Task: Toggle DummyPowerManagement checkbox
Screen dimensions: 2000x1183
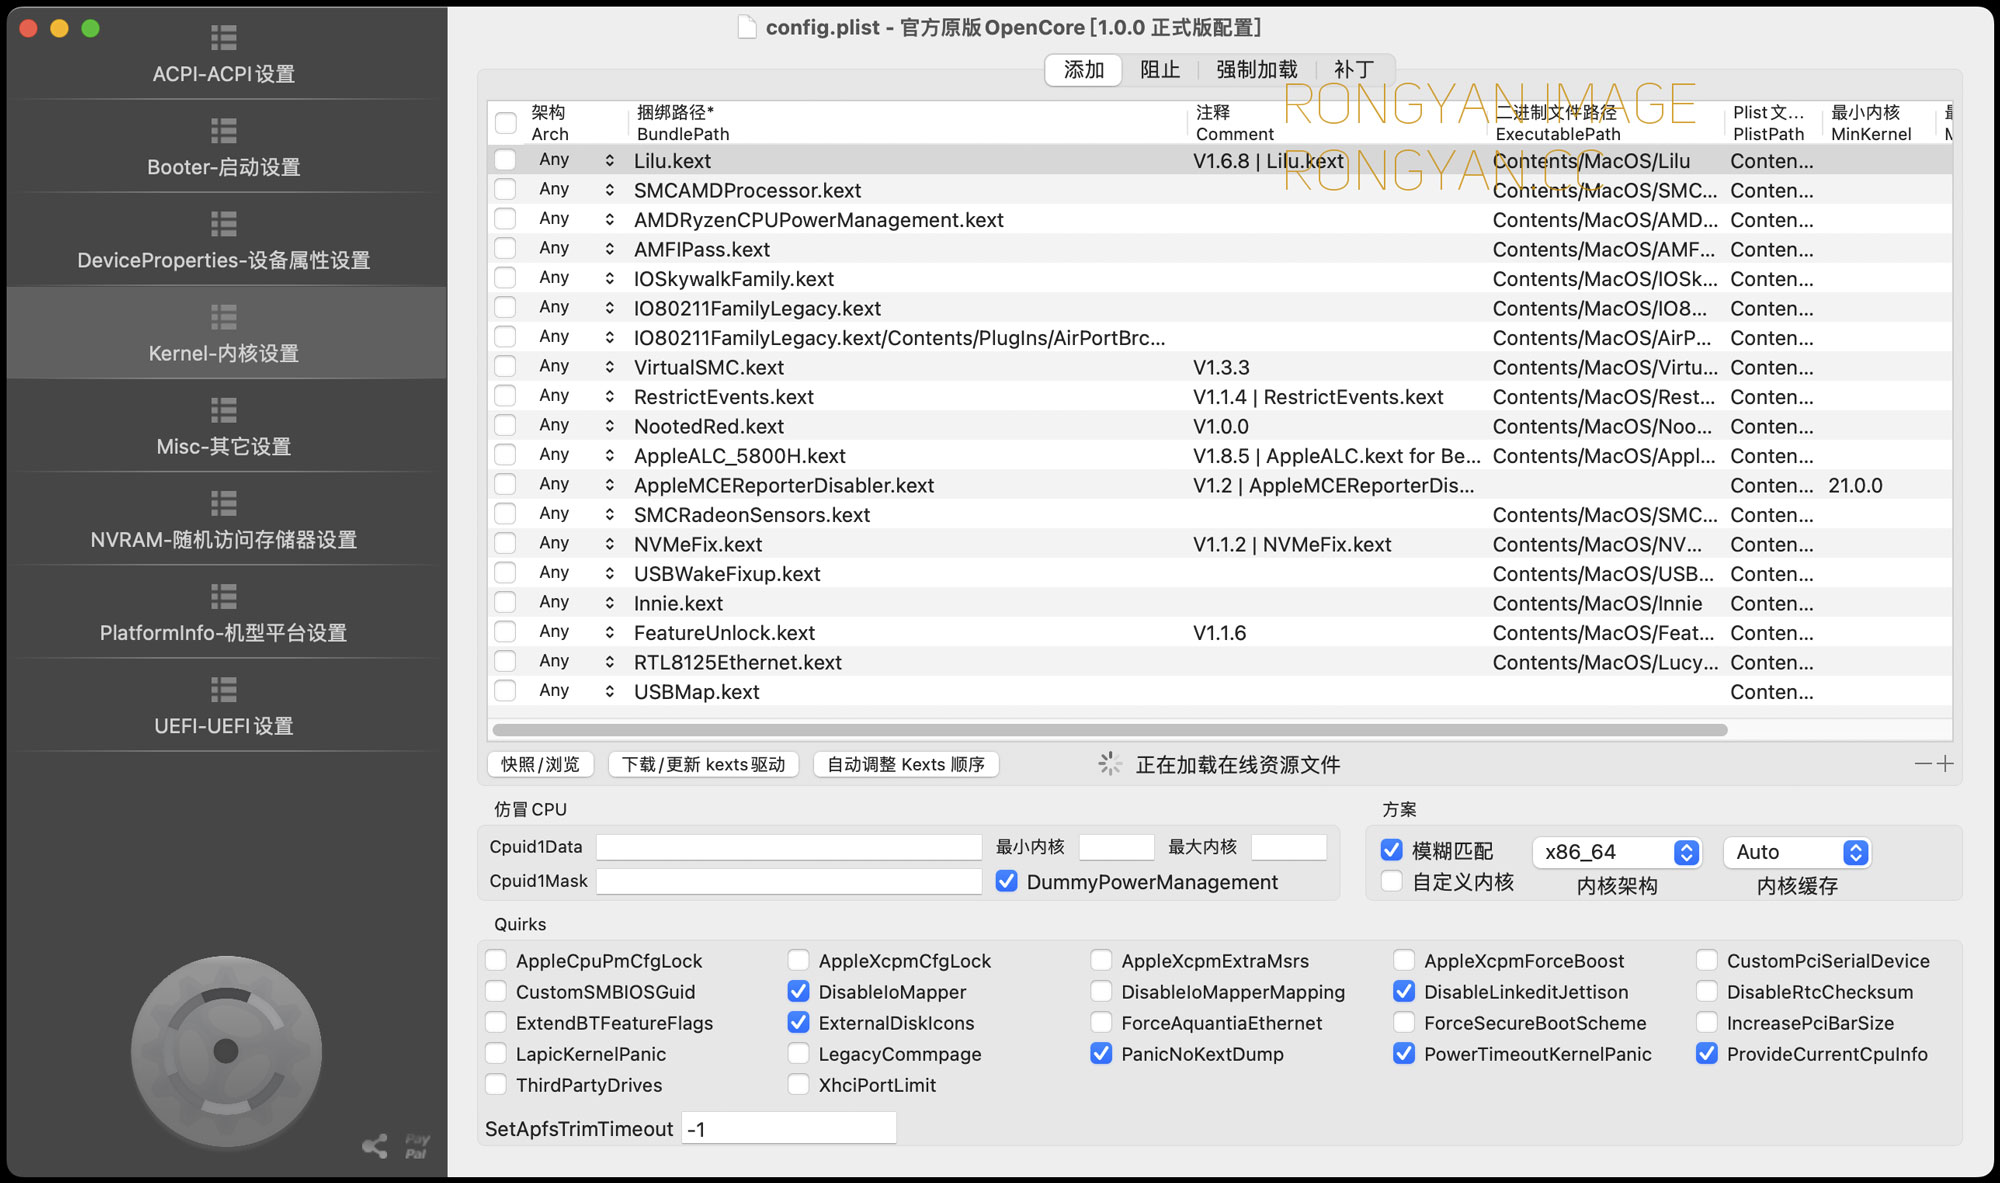Action: (1007, 881)
